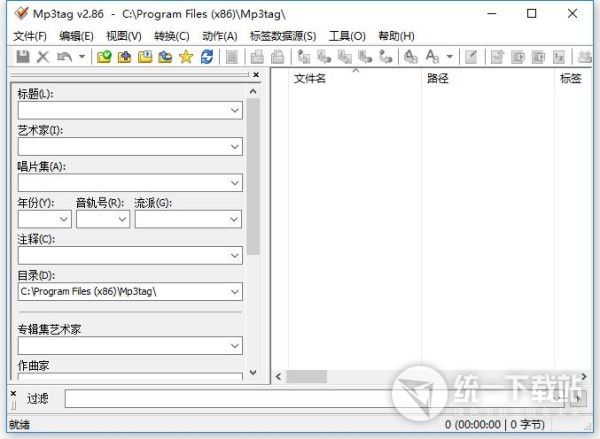Viewport: 600px width, 439px height.
Task: Open the 工具(O) menu
Action: [x=347, y=36]
